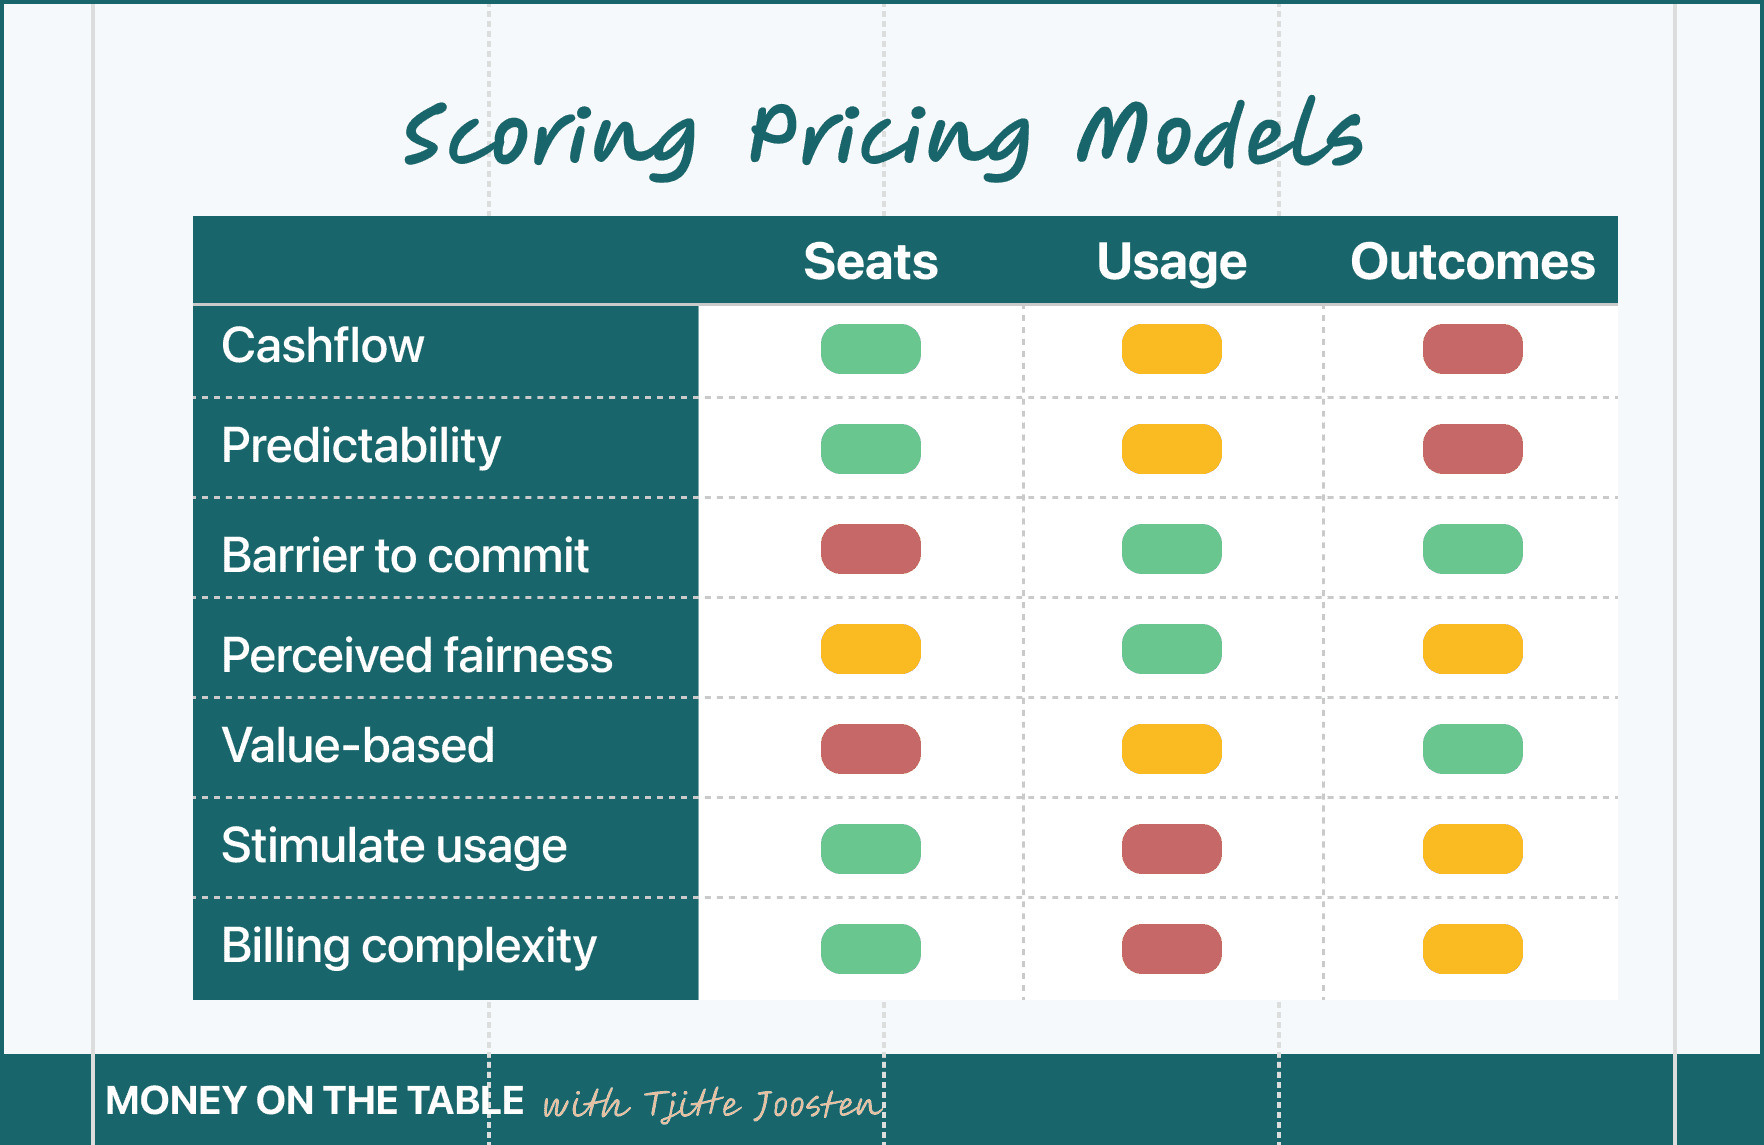This screenshot has height=1145, width=1764.
Task: Click the Usage column header
Action: 1172,264
